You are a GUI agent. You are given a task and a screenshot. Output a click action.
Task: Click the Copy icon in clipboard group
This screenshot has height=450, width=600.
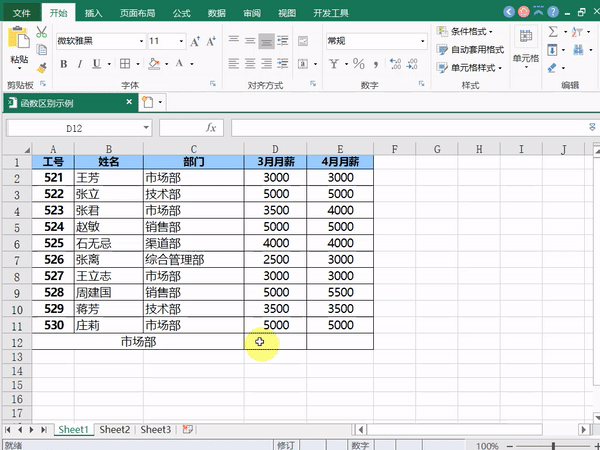point(41,50)
